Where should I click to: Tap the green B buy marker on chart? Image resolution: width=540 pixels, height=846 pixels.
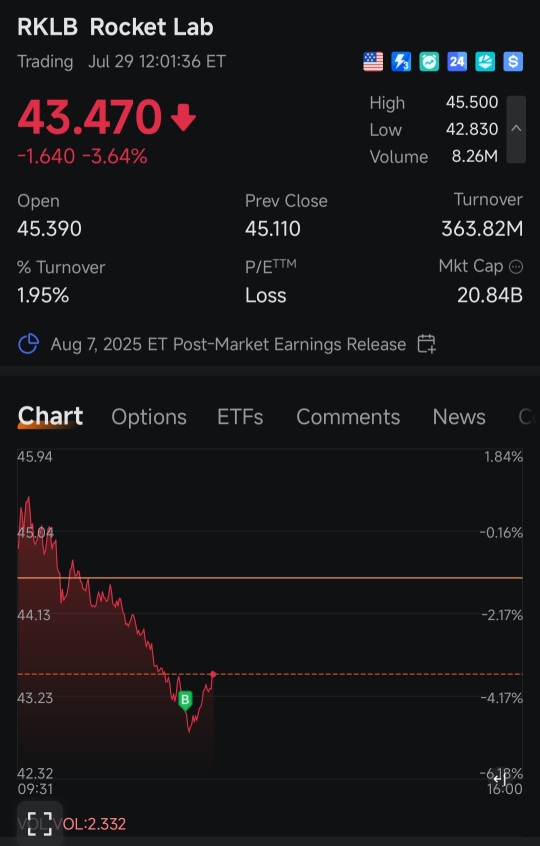coord(185,700)
